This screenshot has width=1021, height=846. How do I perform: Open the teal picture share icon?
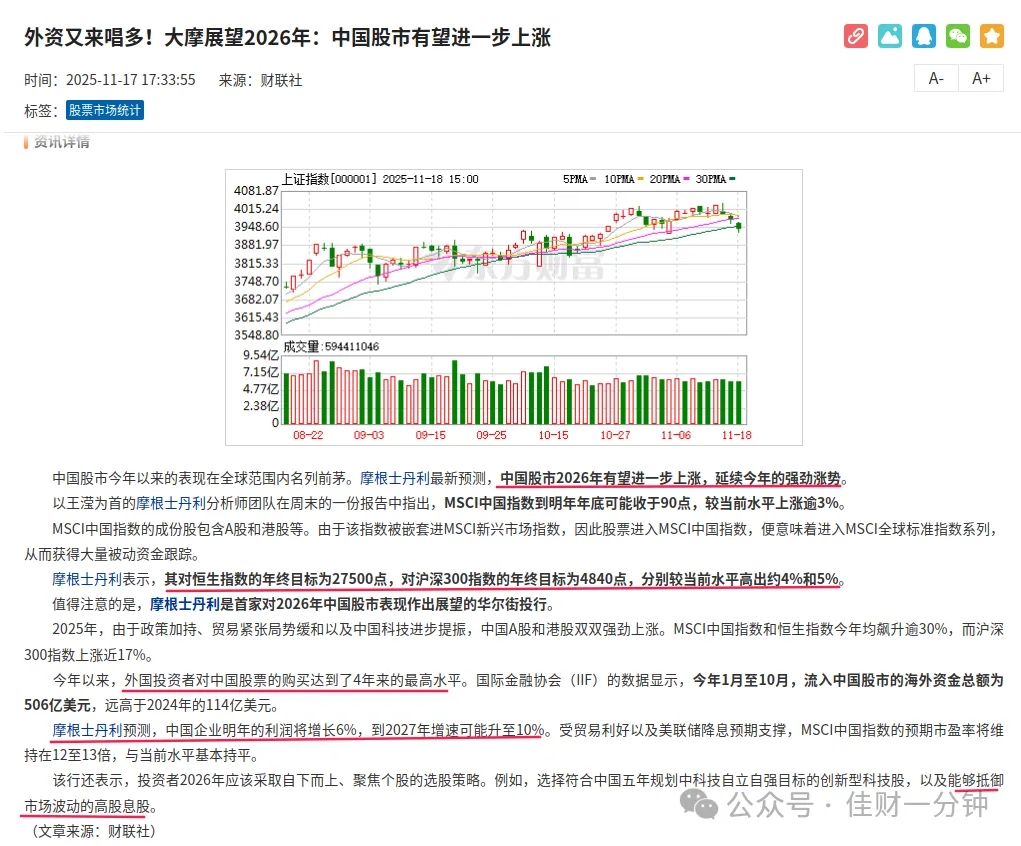tap(889, 37)
